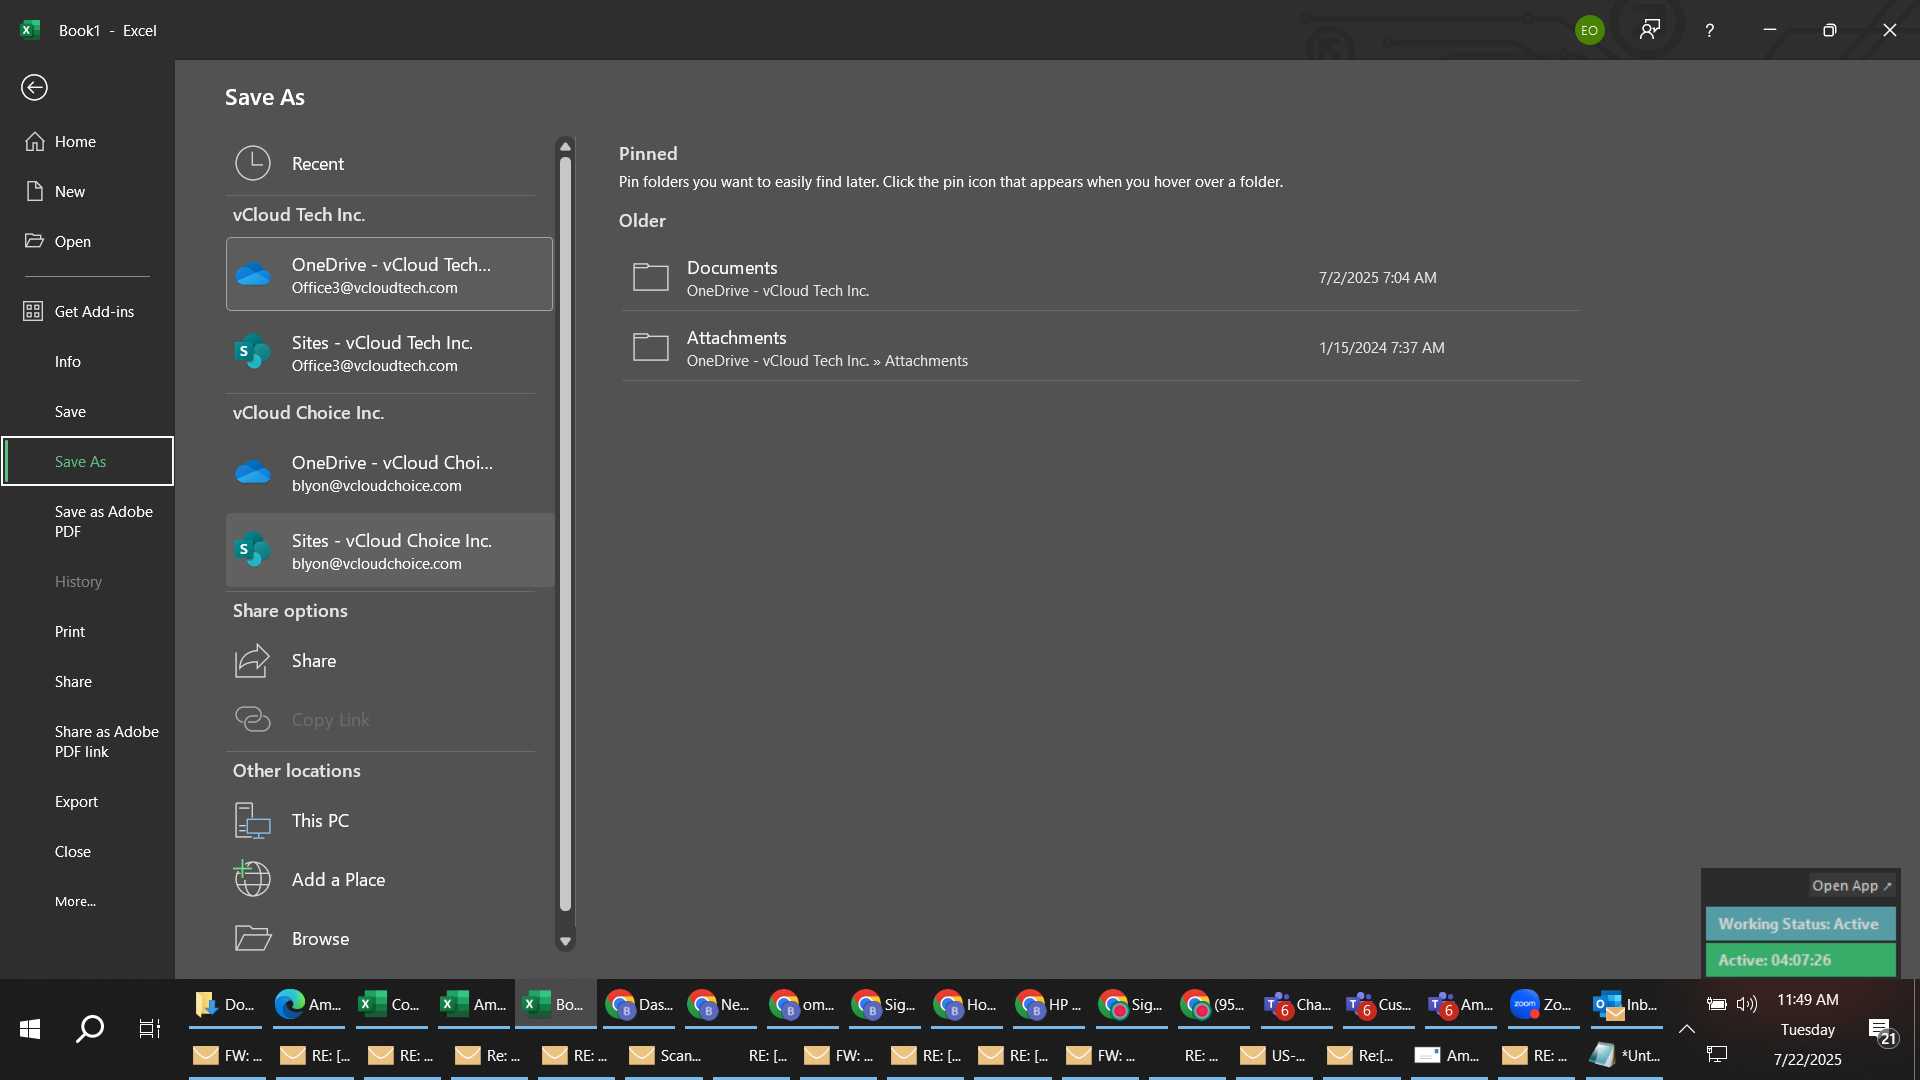
Task: Select the Save As tab
Action: point(87,461)
